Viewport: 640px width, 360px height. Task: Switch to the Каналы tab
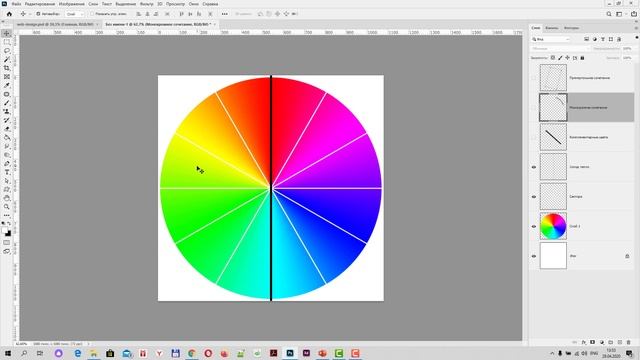click(x=551, y=28)
